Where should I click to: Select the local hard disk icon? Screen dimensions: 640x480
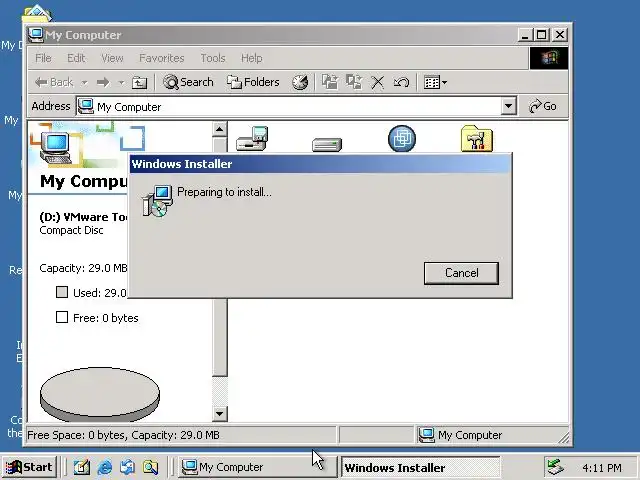point(327,144)
